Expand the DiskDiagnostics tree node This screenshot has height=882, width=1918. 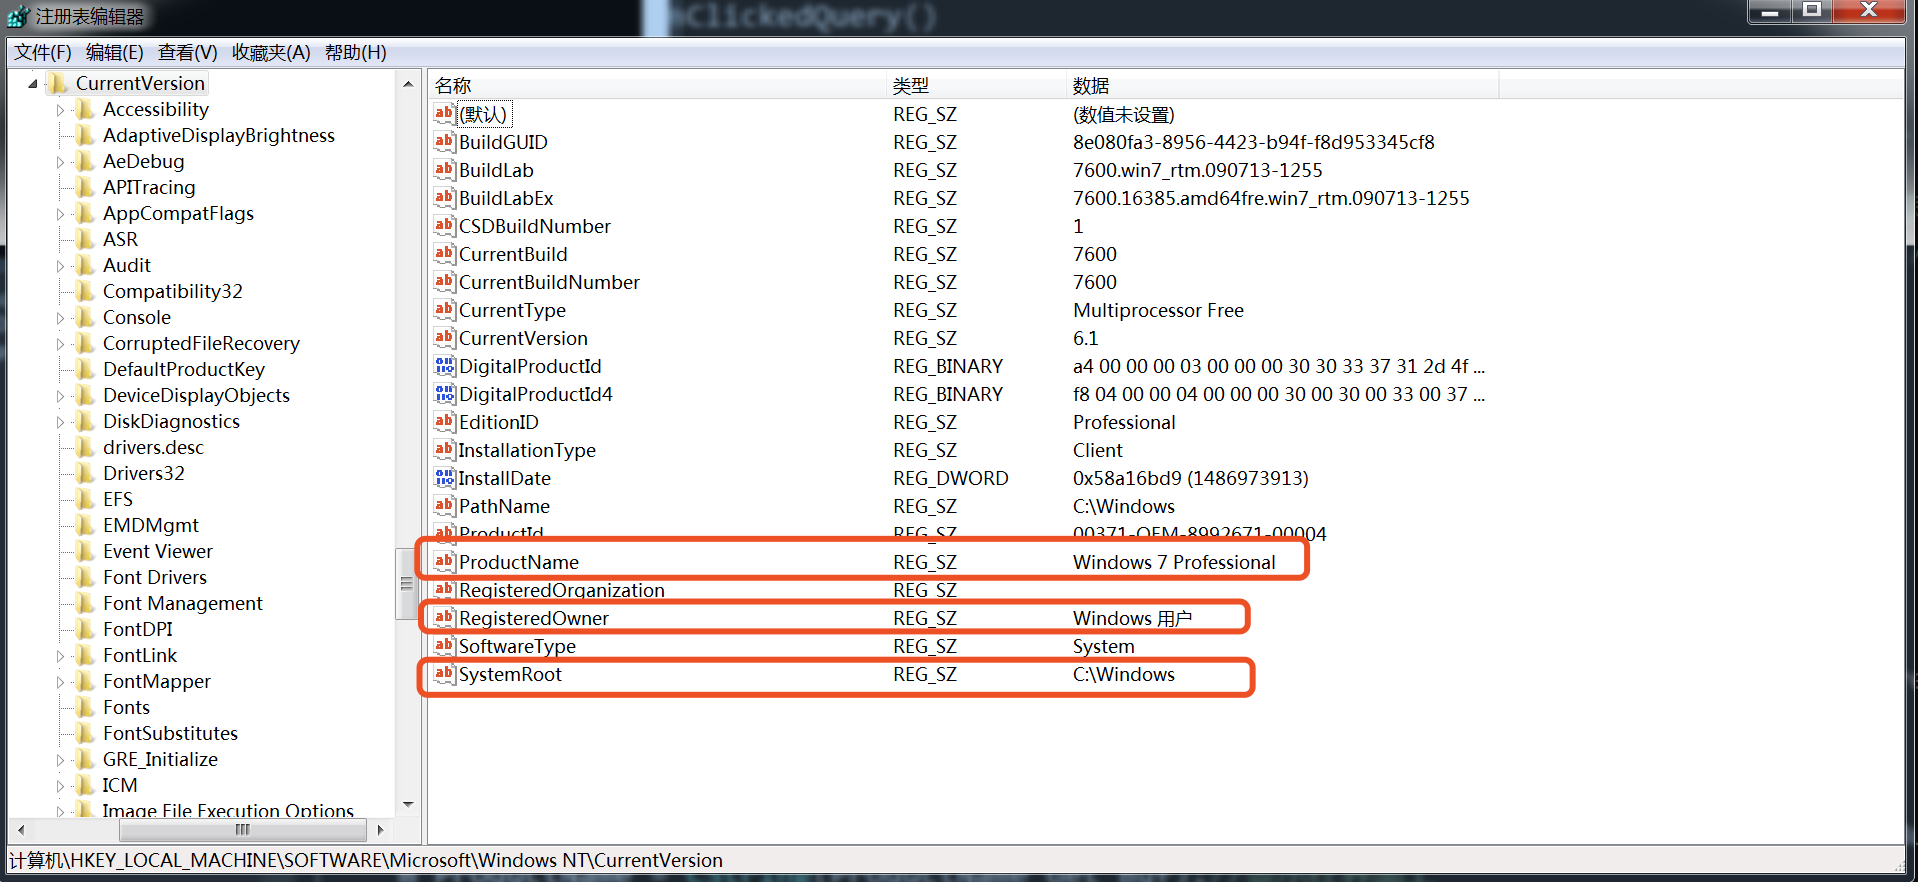pos(60,422)
